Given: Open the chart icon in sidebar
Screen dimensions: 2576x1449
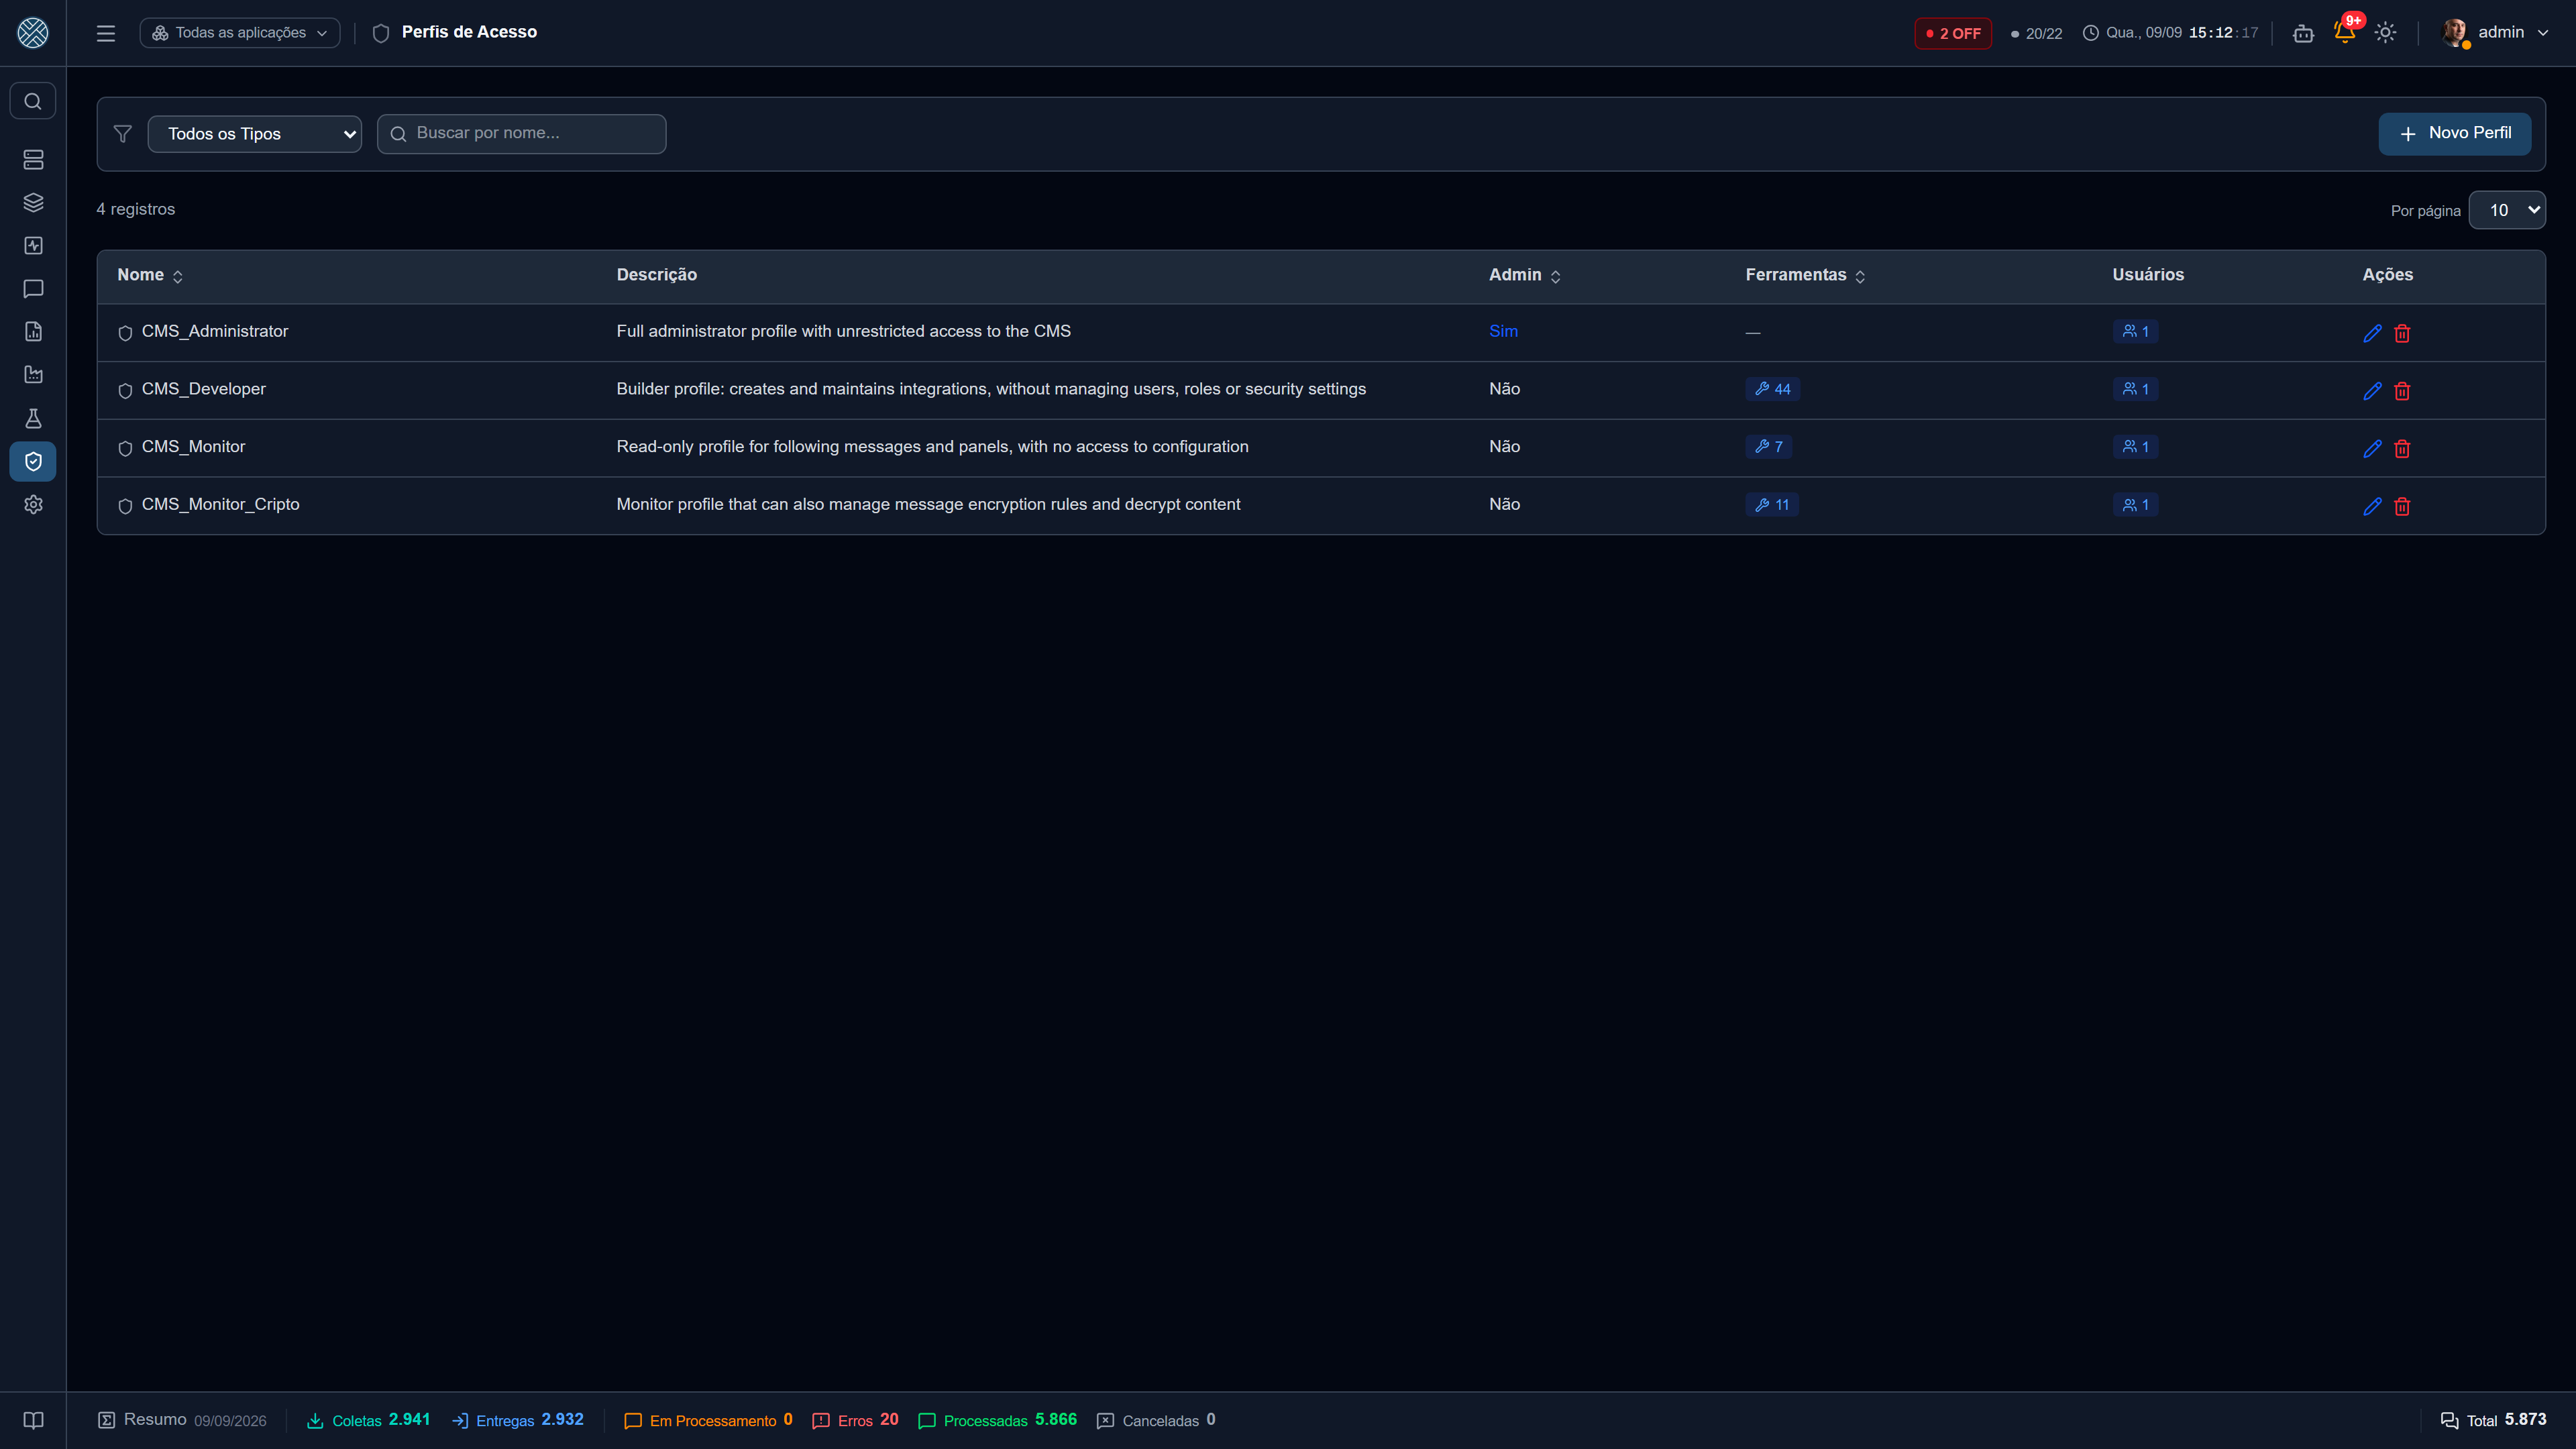Looking at the screenshot, I should 33,375.
